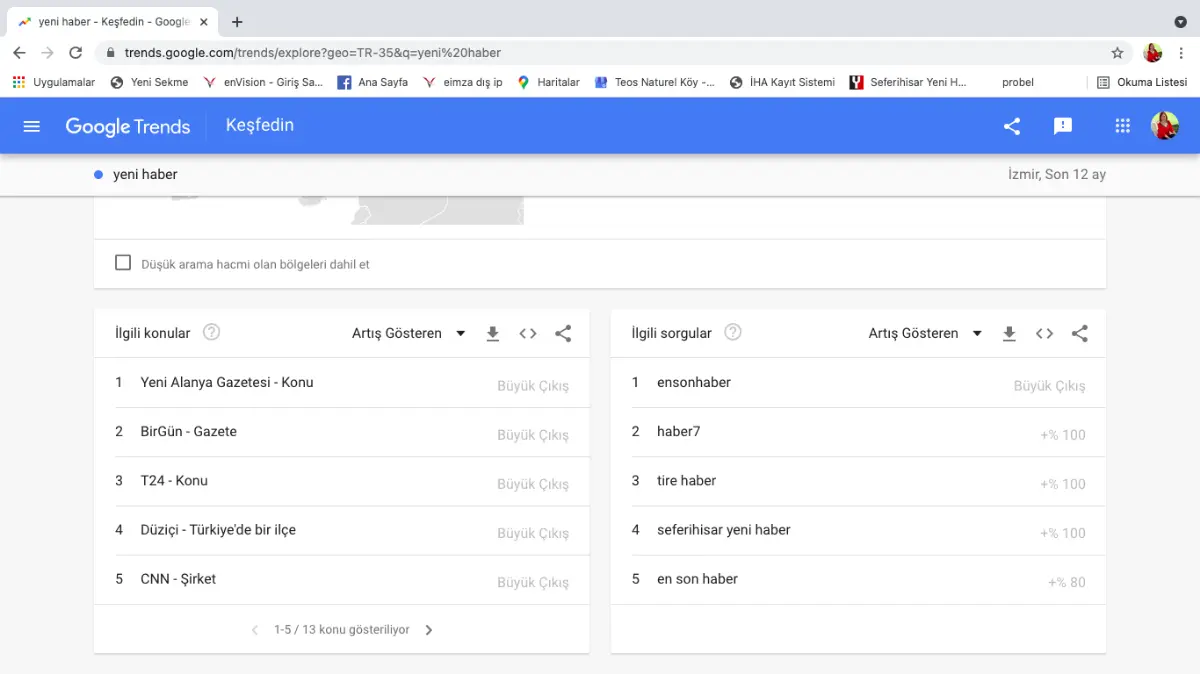Open embed code for İlgili konular
The width and height of the screenshot is (1200, 674).
[528, 334]
